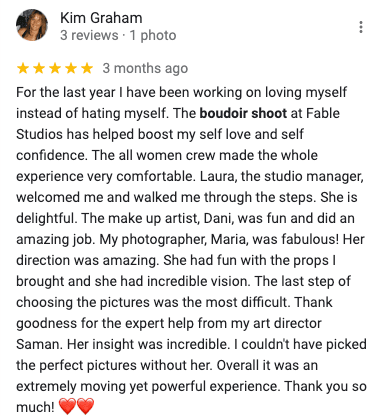
Task: Click the name 'Dani' in the review
Action: (x=218, y=218)
